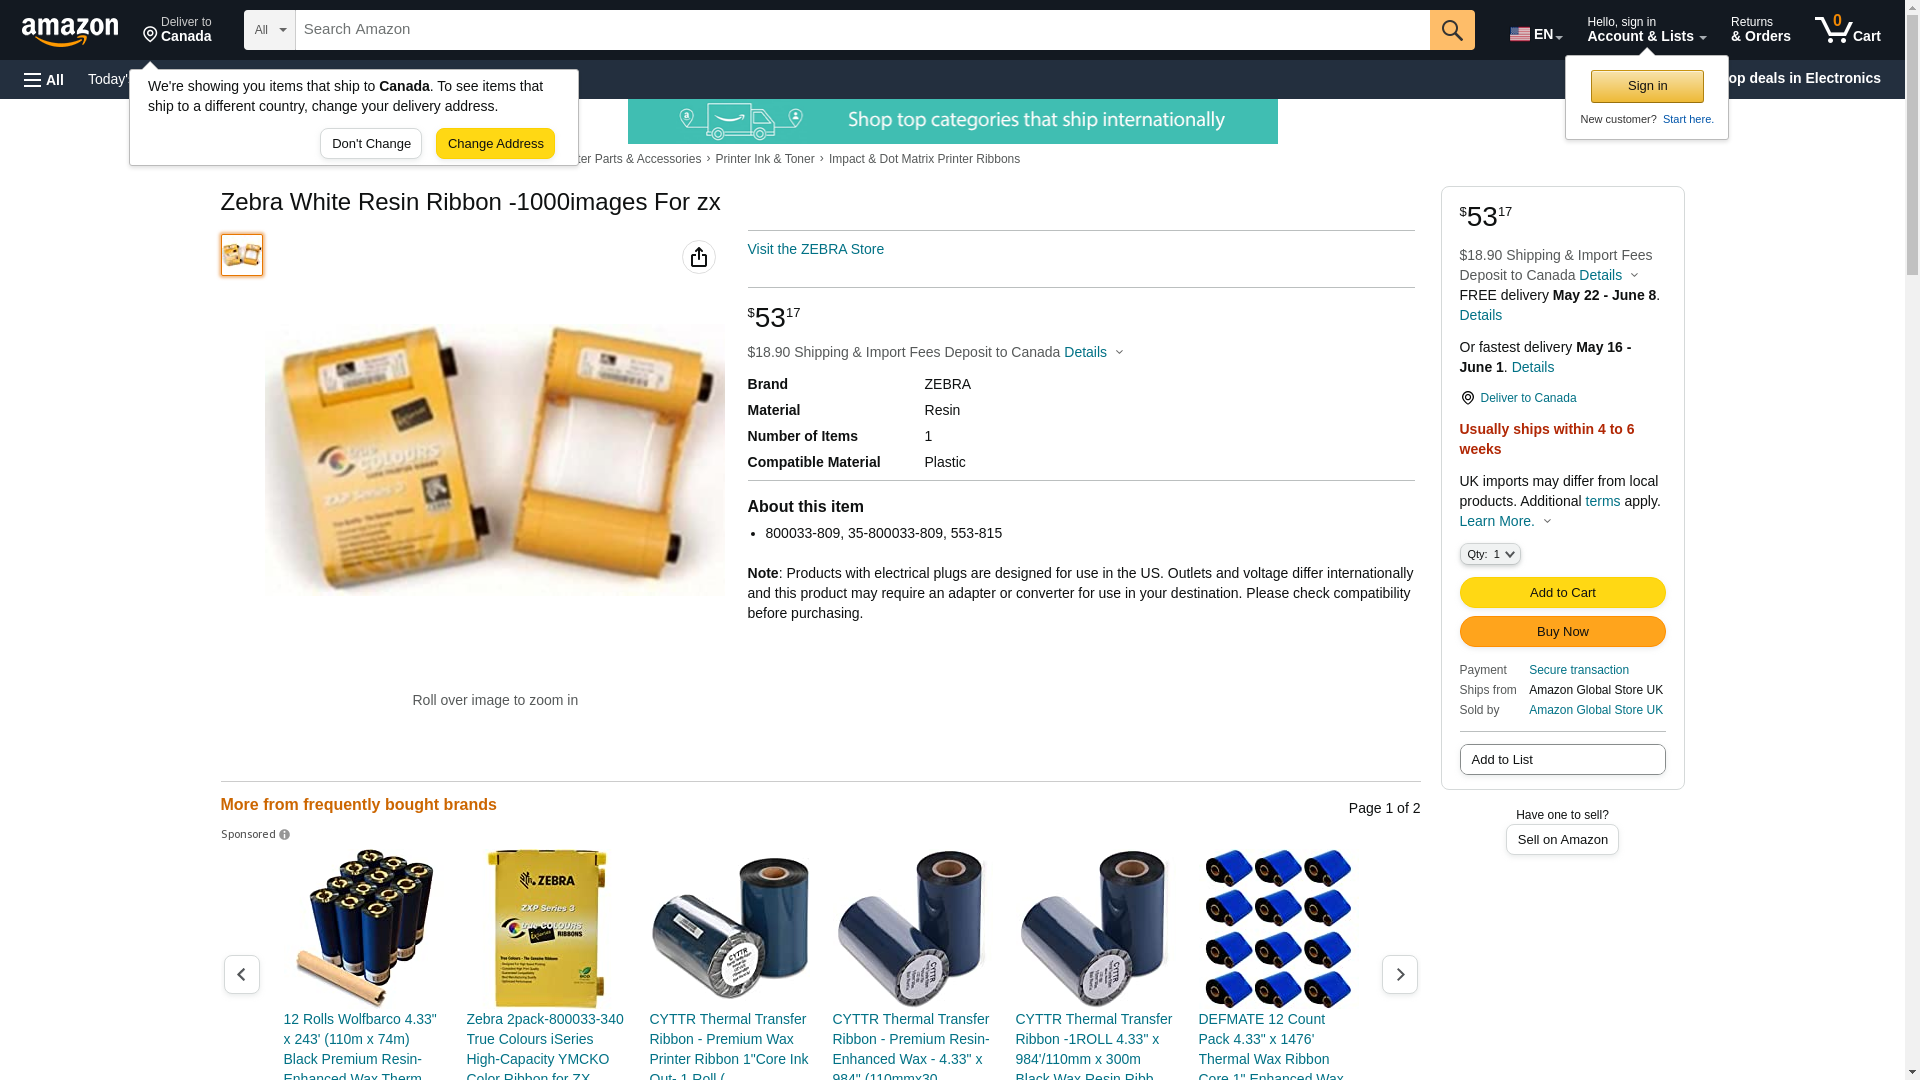Open the search category All dropdown

click(270, 30)
